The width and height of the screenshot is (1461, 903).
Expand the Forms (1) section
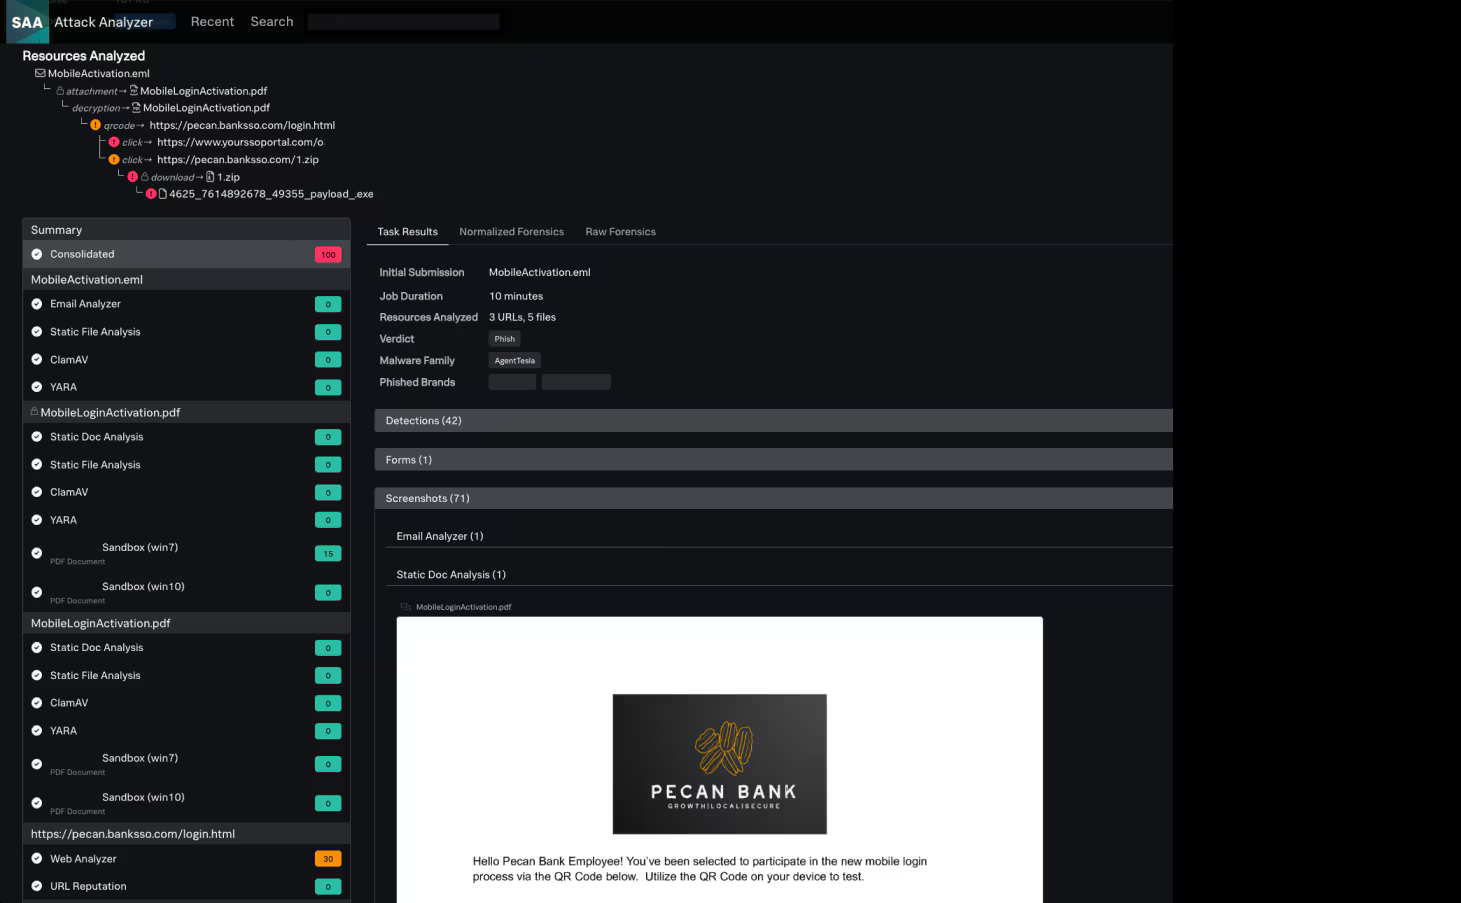pos(410,459)
